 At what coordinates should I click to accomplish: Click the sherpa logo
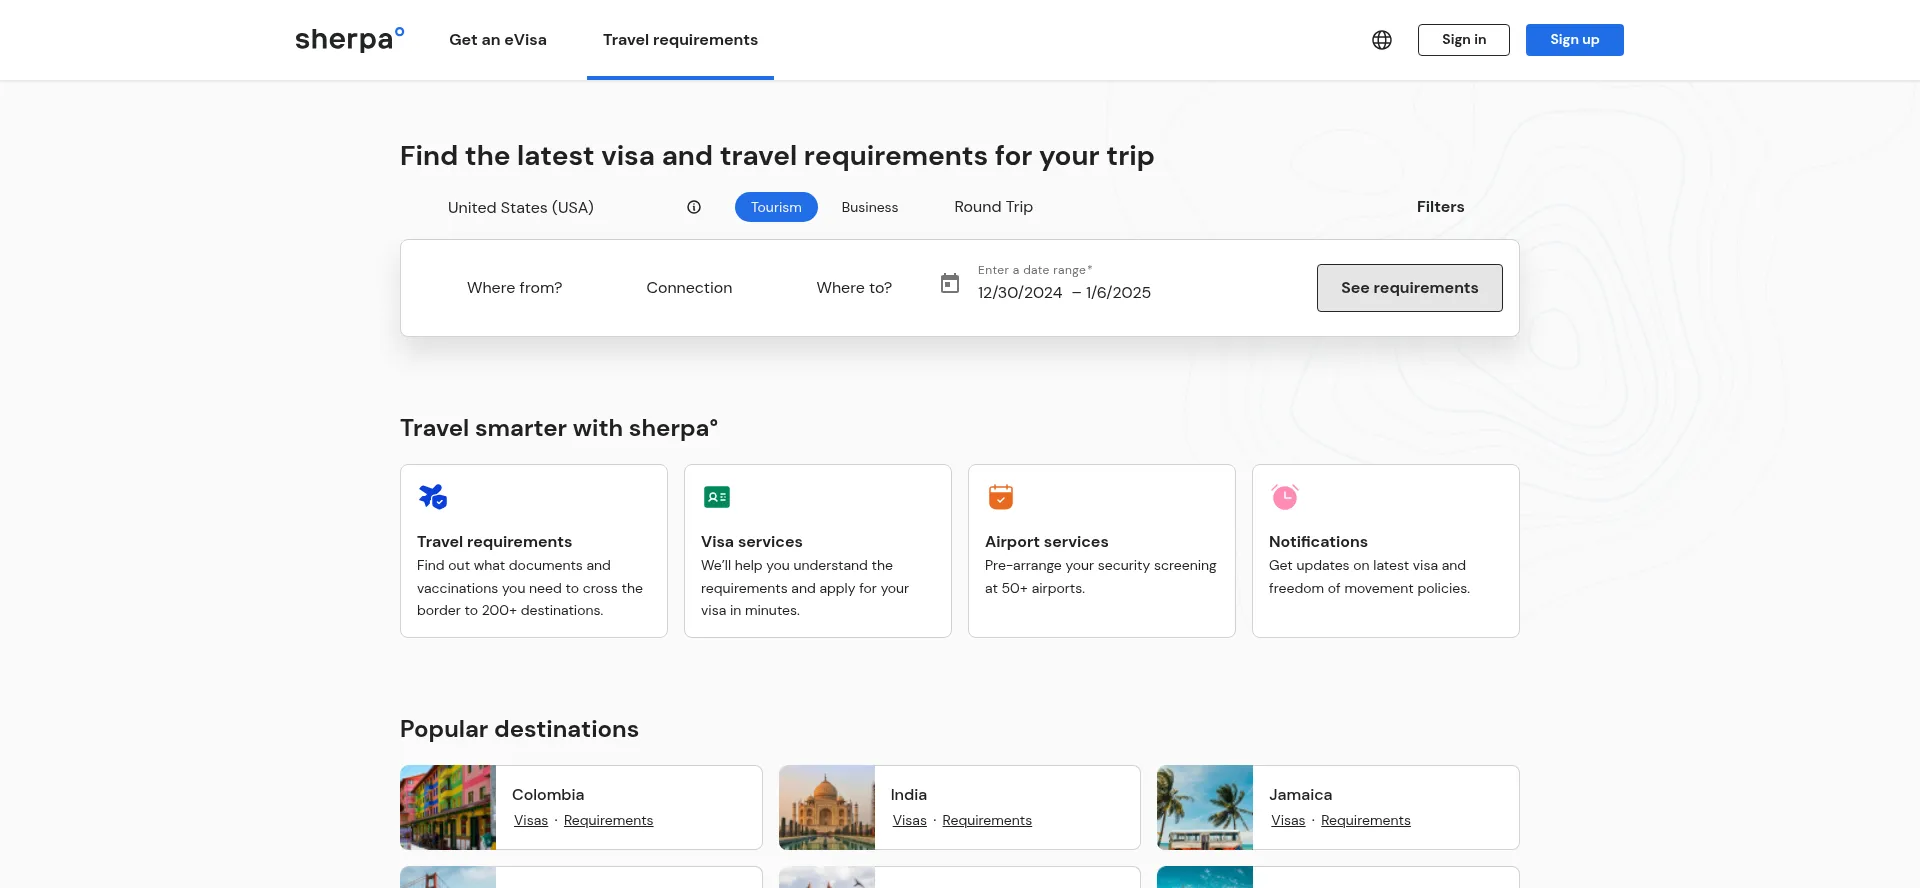point(349,40)
